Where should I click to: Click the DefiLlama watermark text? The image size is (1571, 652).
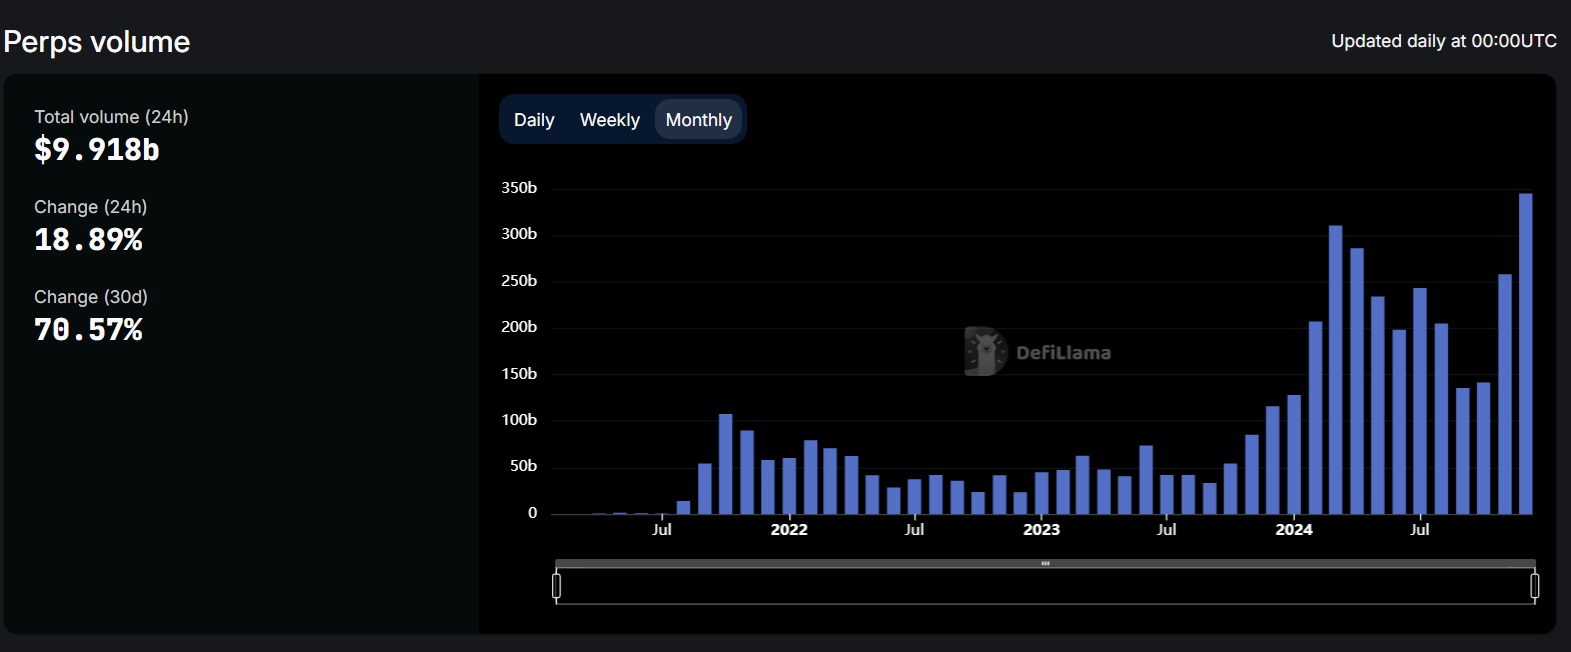(x=1063, y=353)
